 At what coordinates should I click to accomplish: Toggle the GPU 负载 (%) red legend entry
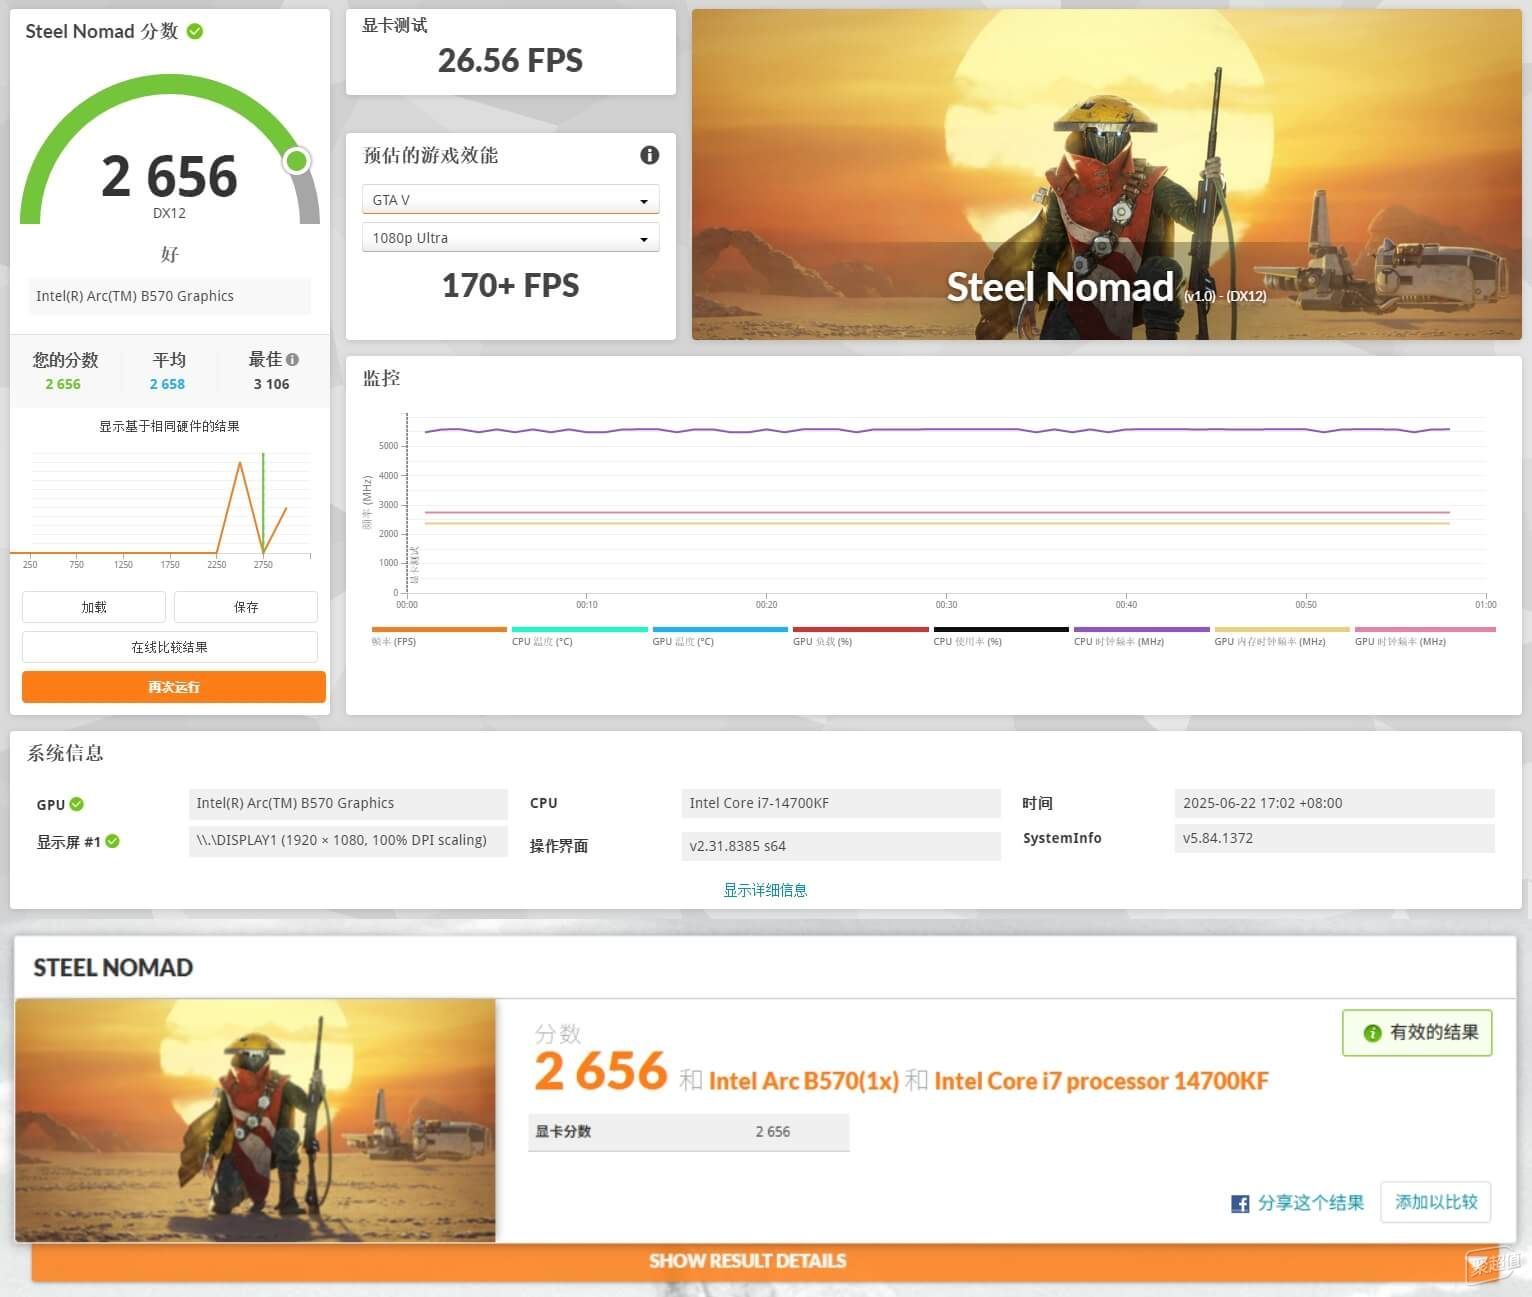[861, 636]
